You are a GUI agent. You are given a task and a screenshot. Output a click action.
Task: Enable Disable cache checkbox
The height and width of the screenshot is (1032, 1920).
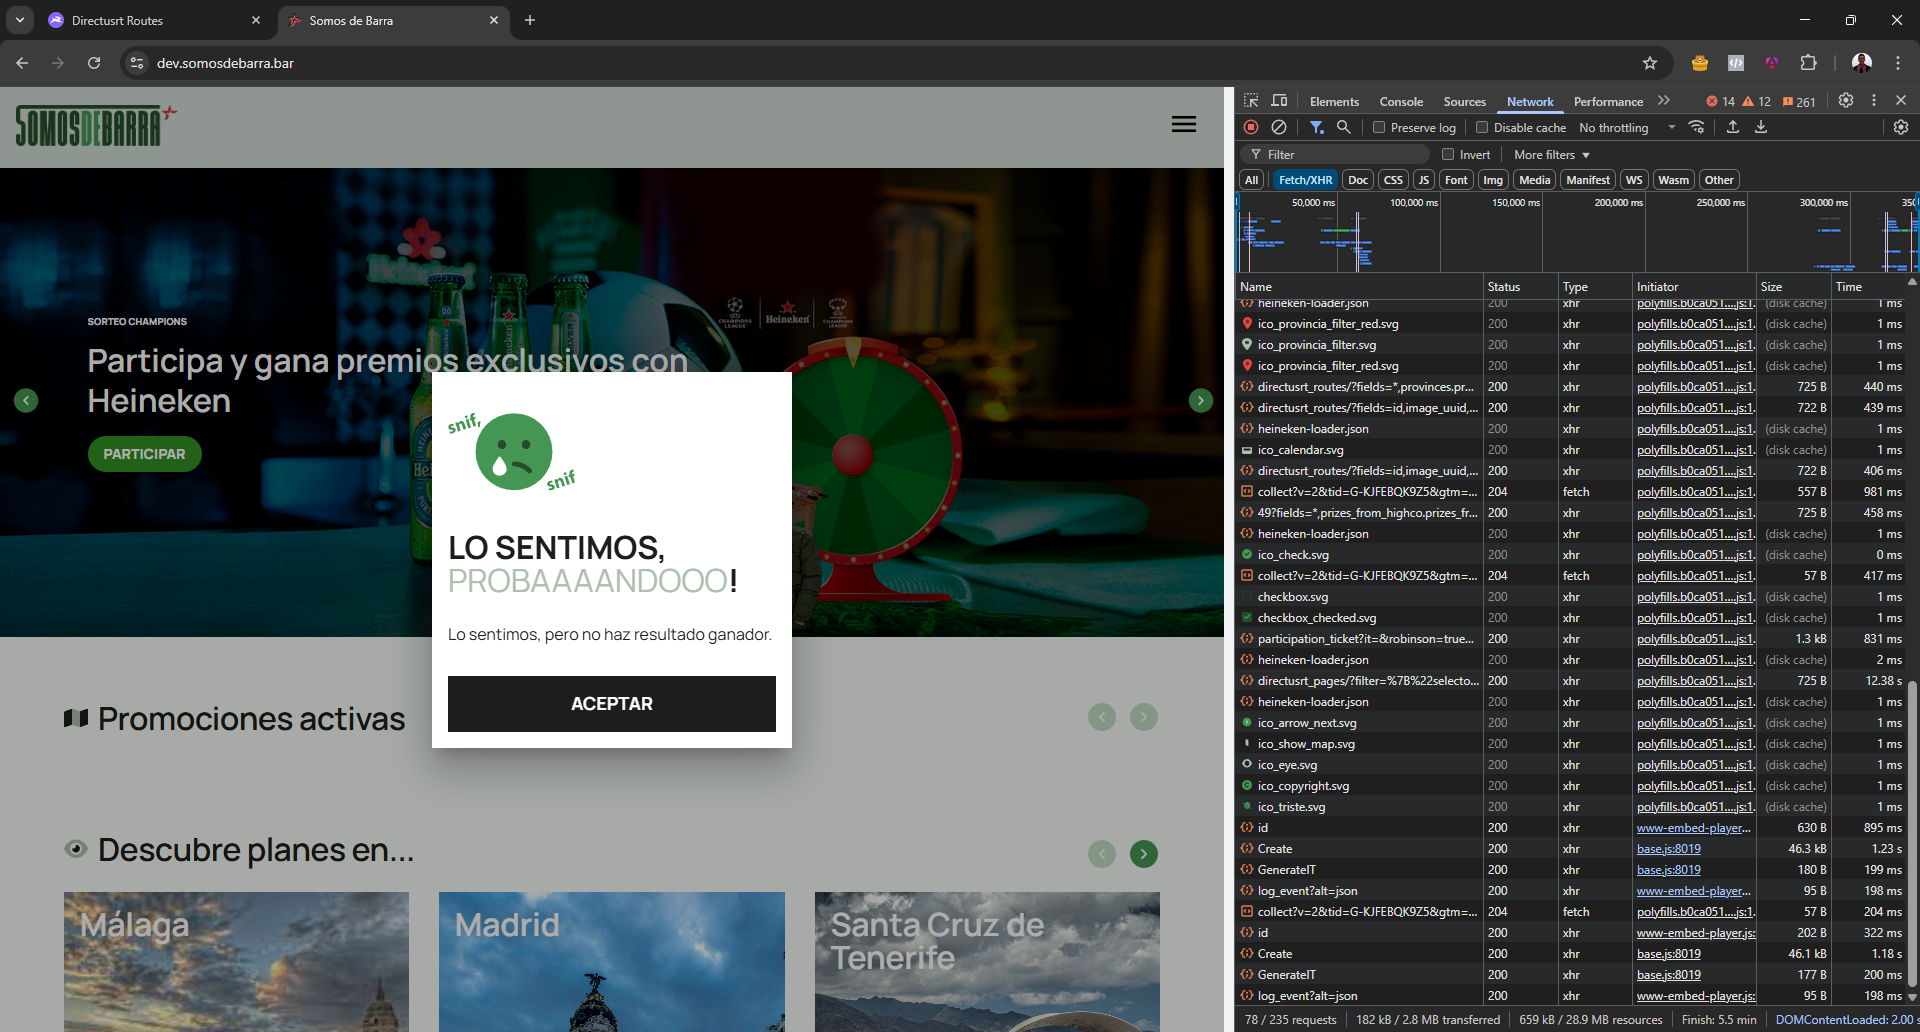tap(1482, 127)
